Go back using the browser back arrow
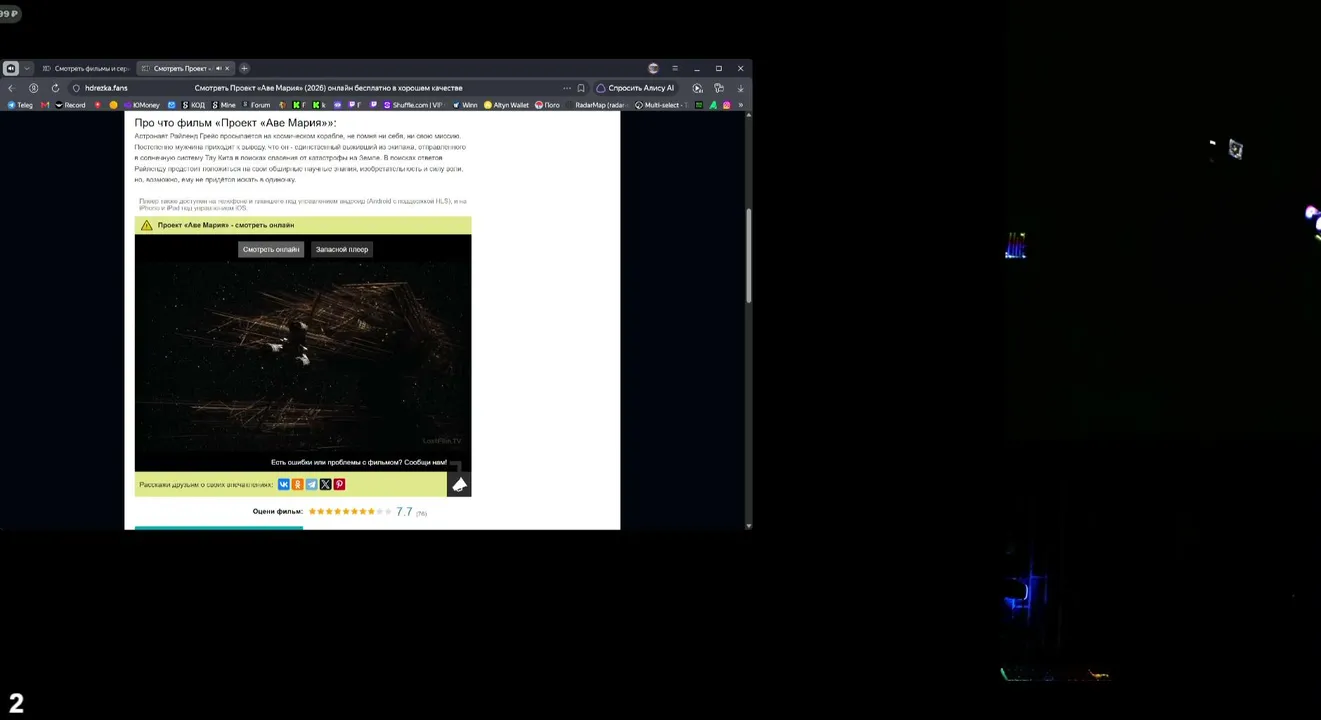This screenshot has width=1321, height=720. (x=11, y=88)
